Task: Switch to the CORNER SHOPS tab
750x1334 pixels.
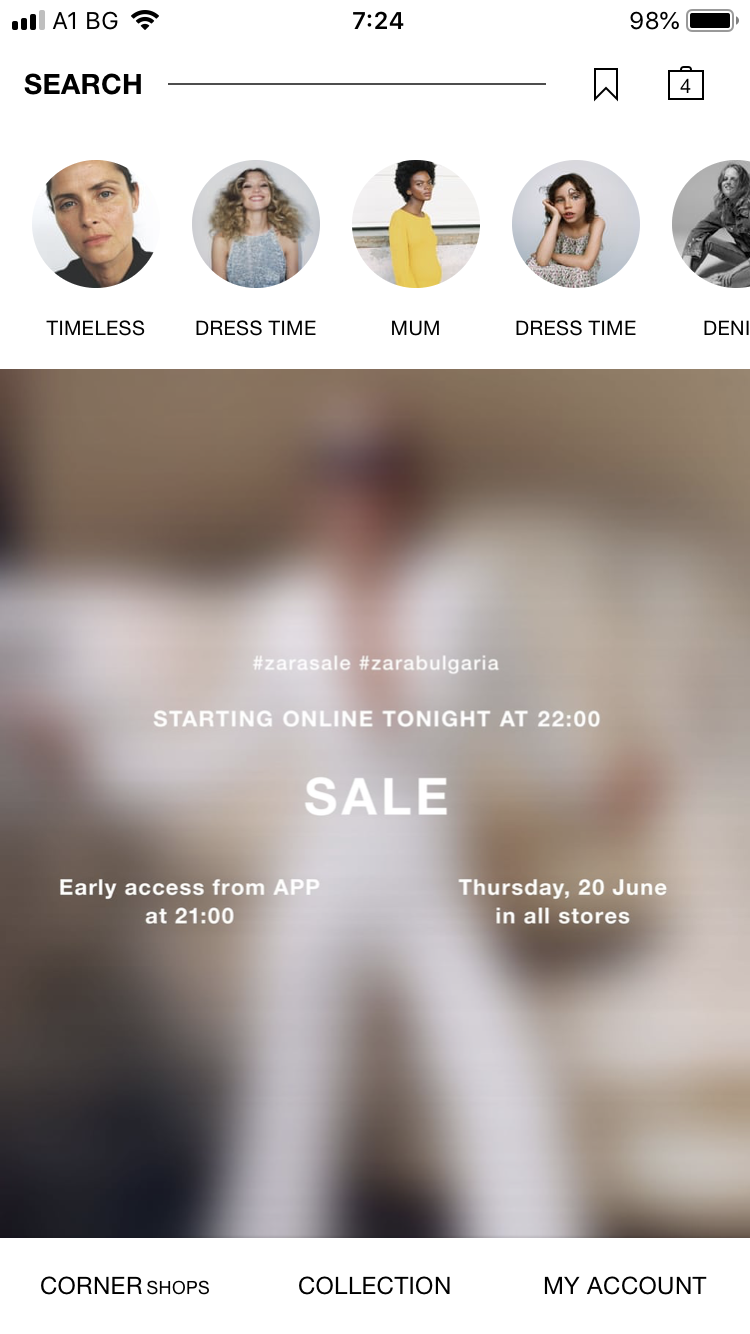Action: (x=125, y=1286)
